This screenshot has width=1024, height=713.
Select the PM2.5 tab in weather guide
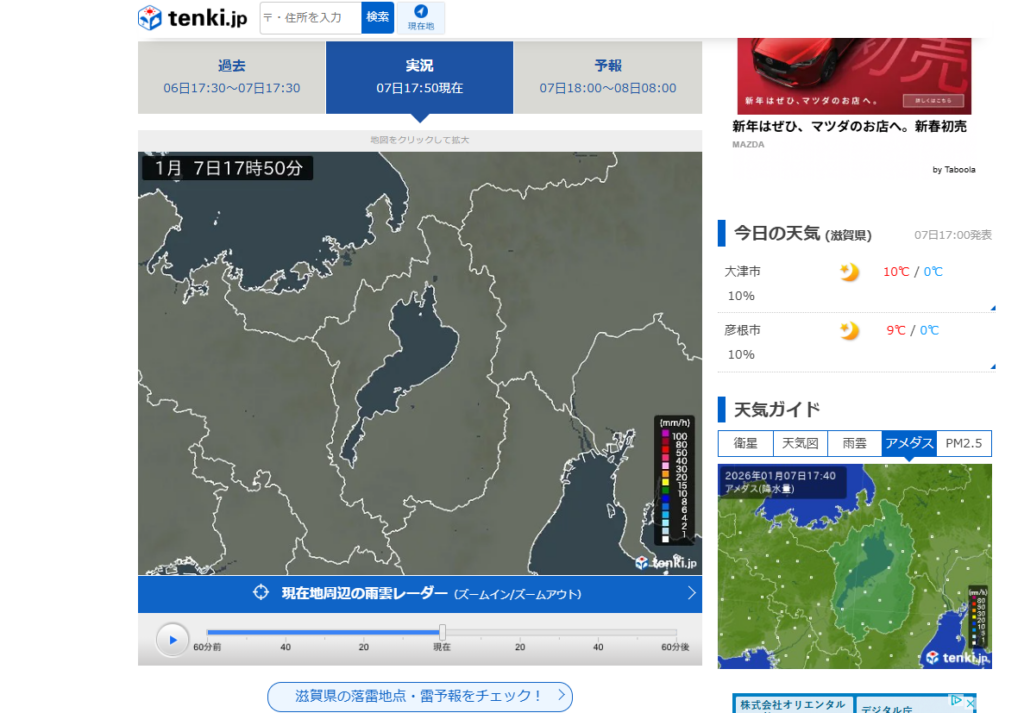964,443
